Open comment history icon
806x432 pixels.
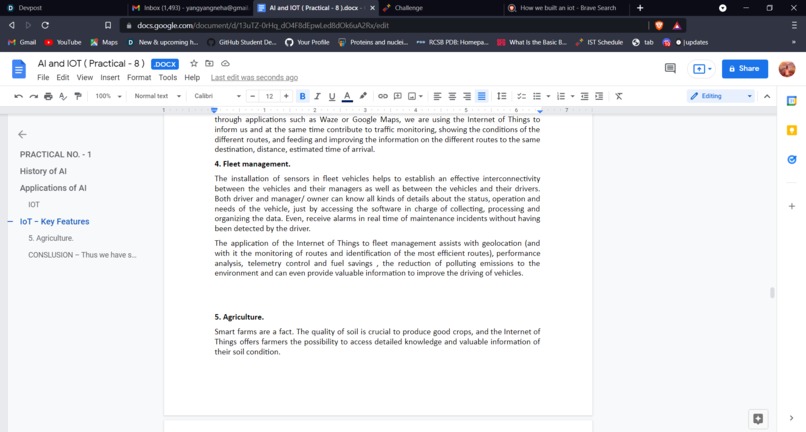coord(670,68)
